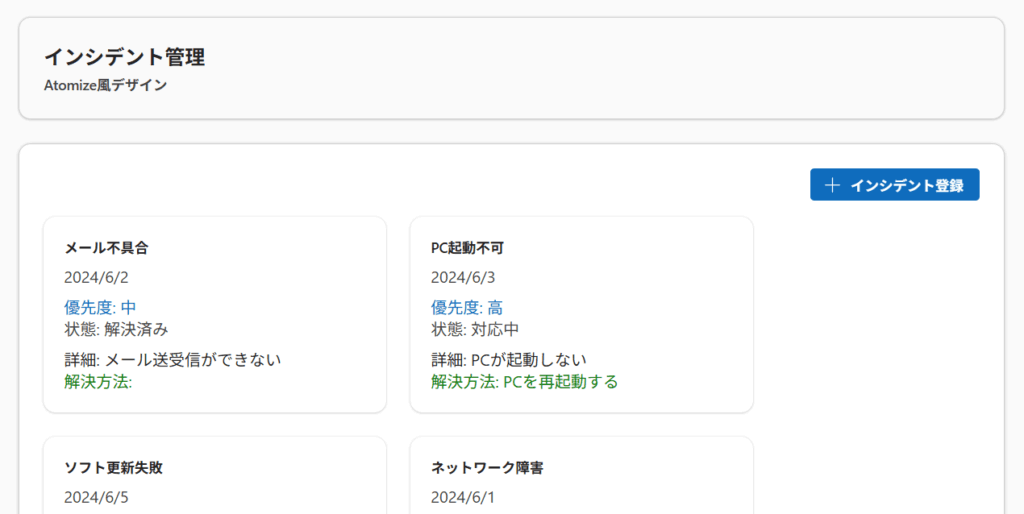The height and width of the screenshot is (514, 1024).
Task: Click the 状態: 解決済み status text
Action: (x=116, y=329)
